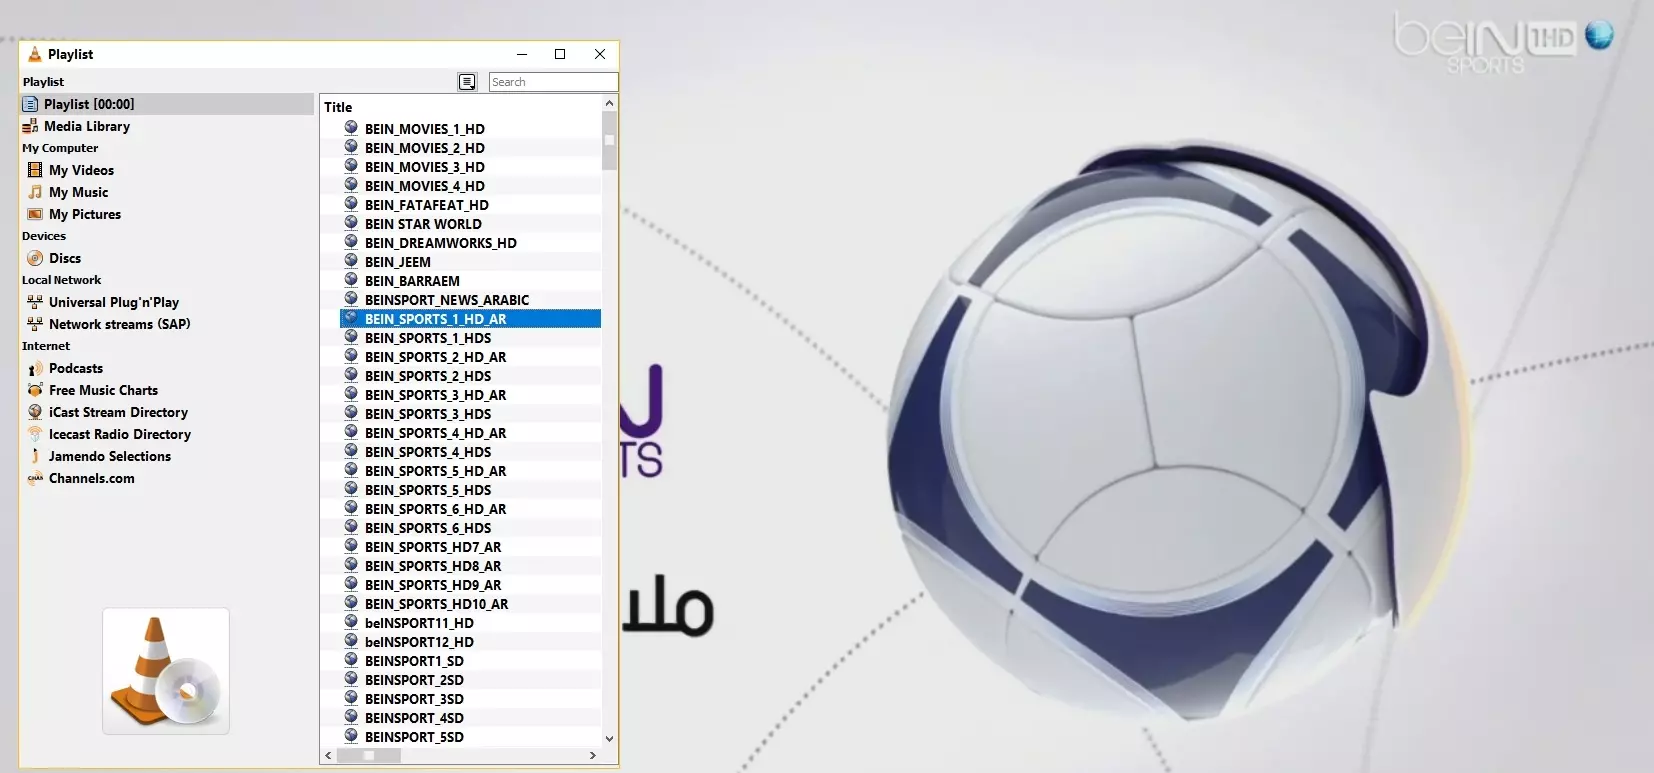Click the Podcasts icon
1654x773 pixels.
(35, 368)
